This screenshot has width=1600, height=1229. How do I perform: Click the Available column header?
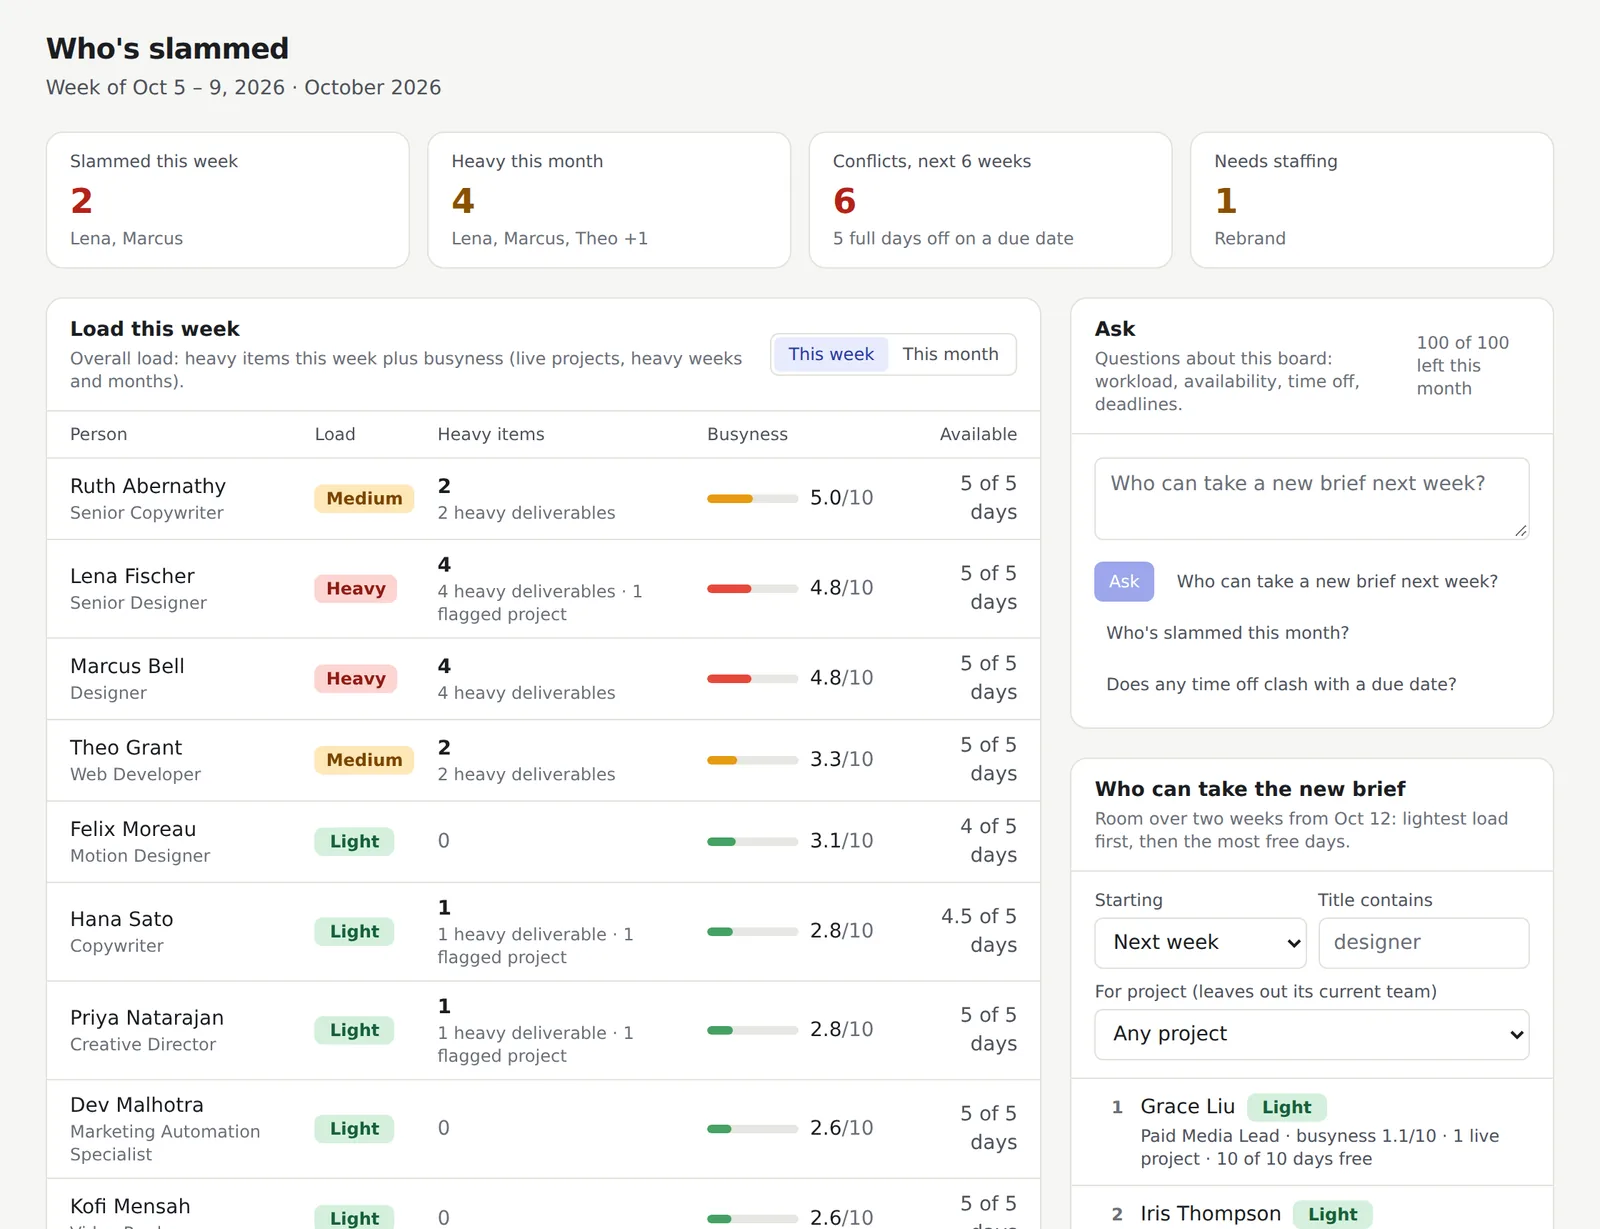[x=978, y=434]
